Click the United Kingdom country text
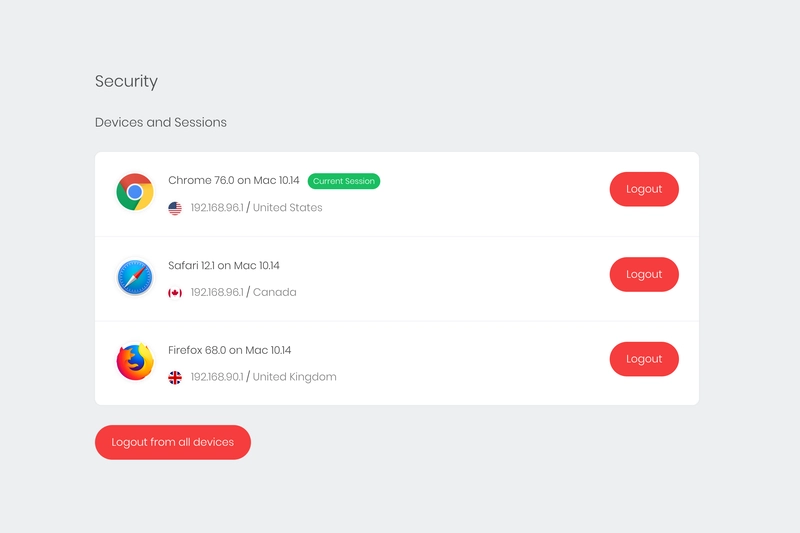Viewport: 800px width, 533px height. point(294,377)
